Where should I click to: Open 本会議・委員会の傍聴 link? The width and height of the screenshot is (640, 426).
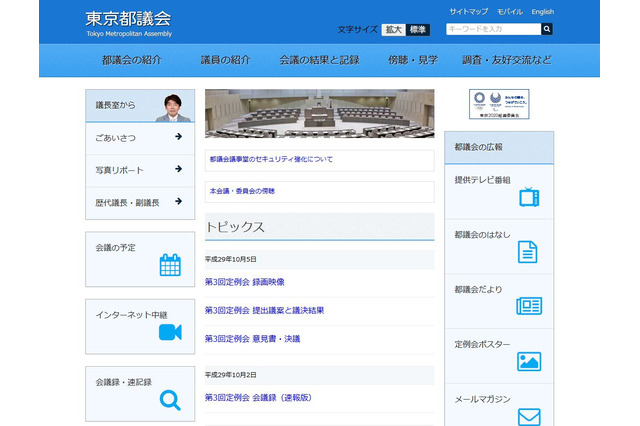[x=242, y=191]
